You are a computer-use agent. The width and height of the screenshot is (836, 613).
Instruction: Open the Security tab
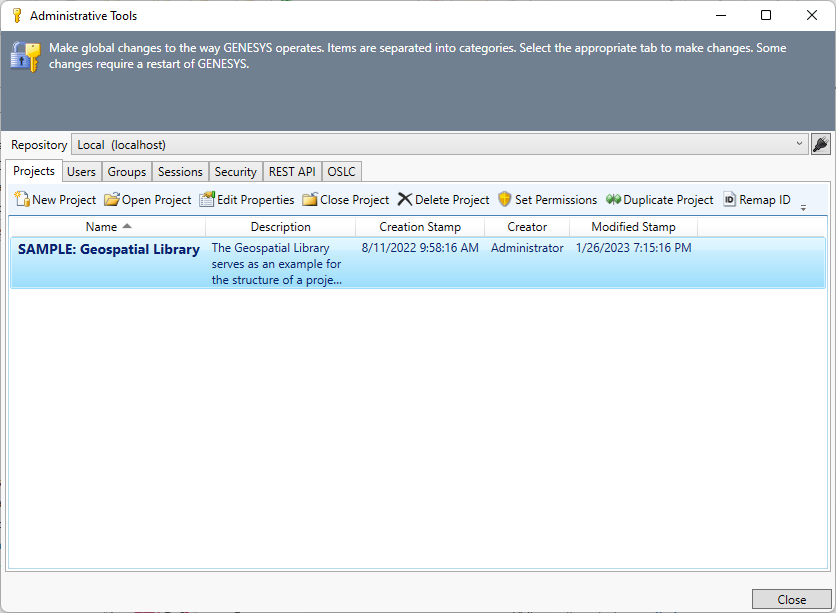235,171
